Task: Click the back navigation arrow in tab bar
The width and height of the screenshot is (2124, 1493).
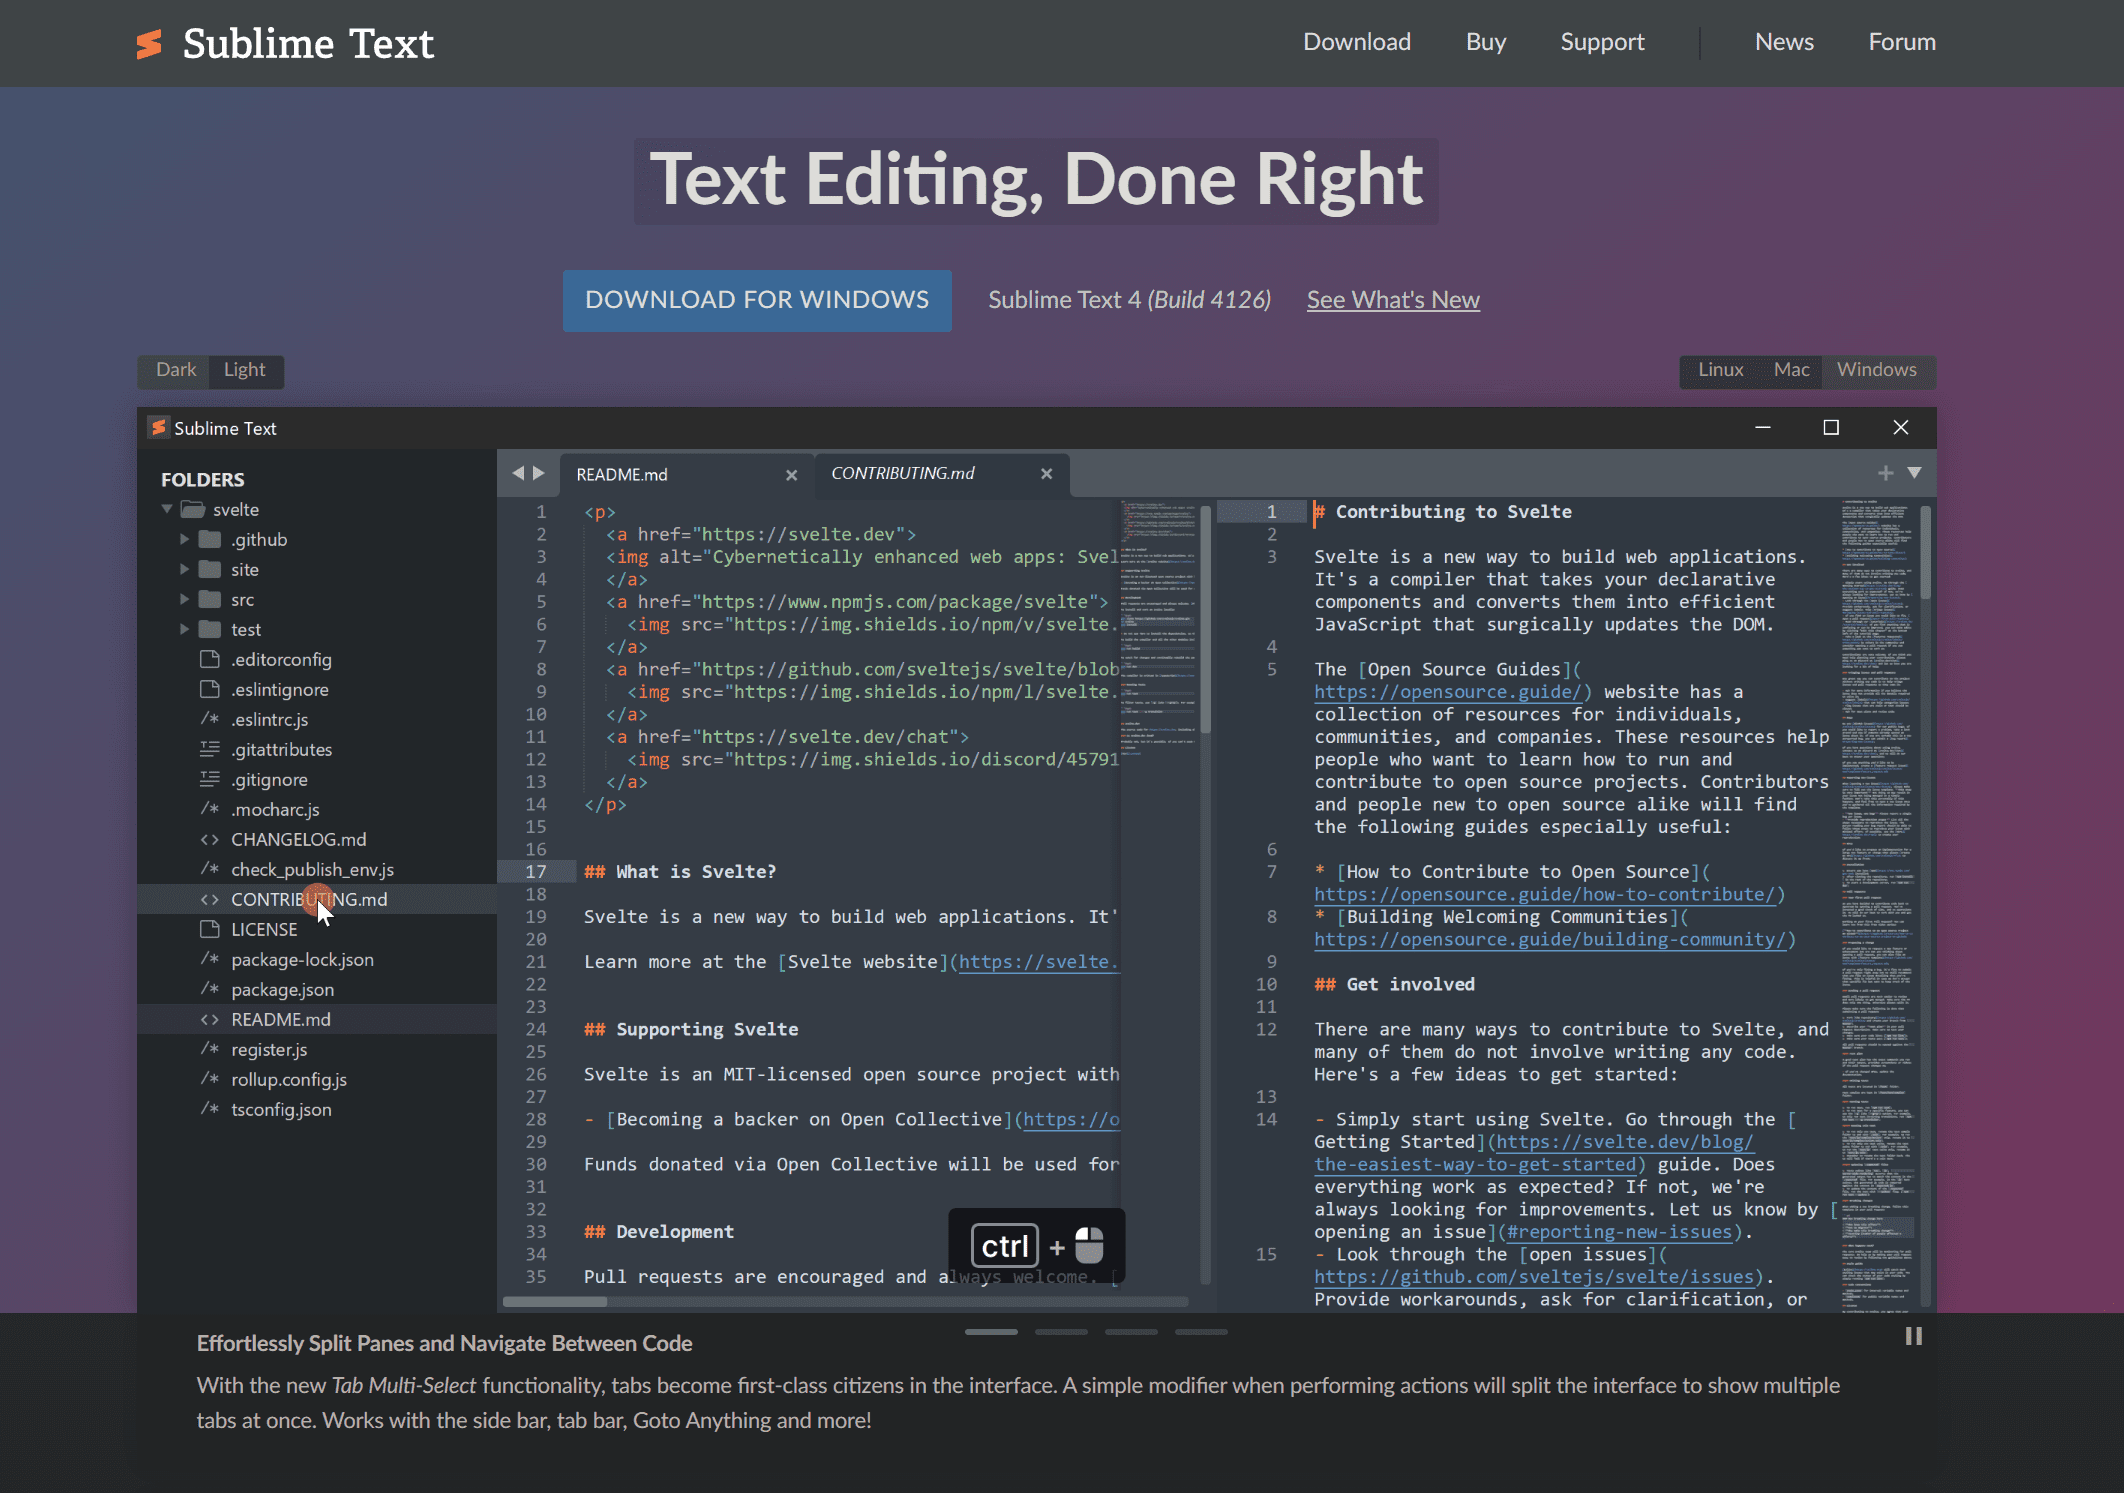Action: click(x=518, y=473)
